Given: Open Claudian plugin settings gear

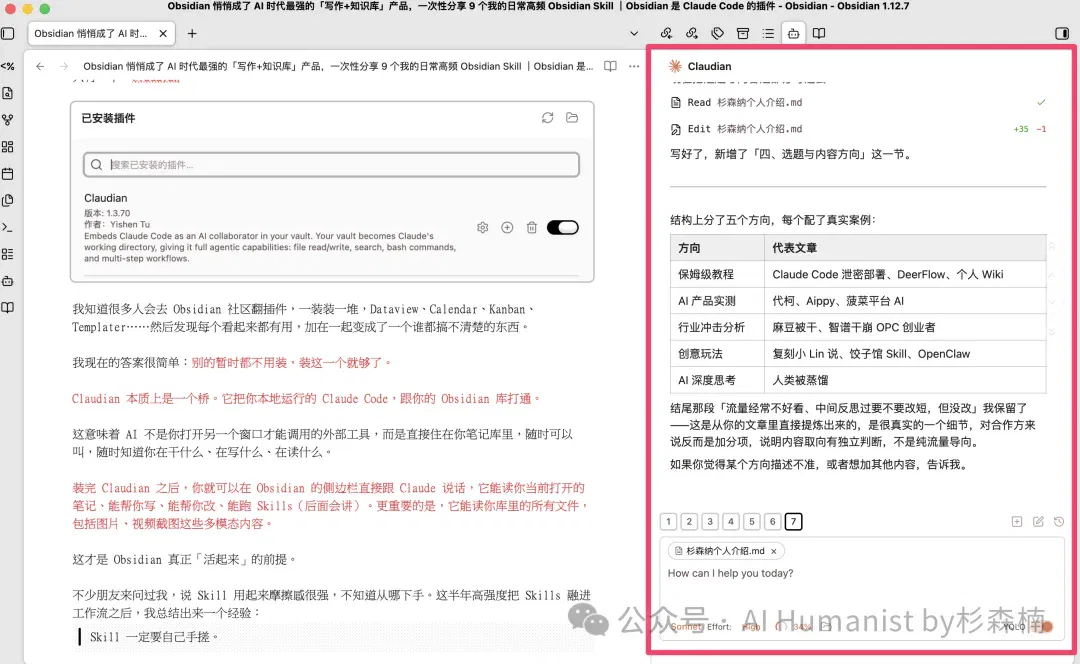Looking at the screenshot, I should [x=482, y=227].
